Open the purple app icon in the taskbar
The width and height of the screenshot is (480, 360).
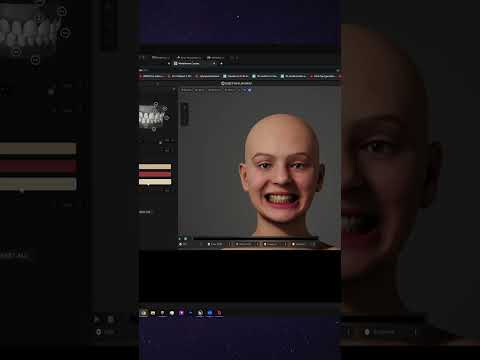(x=181, y=313)
